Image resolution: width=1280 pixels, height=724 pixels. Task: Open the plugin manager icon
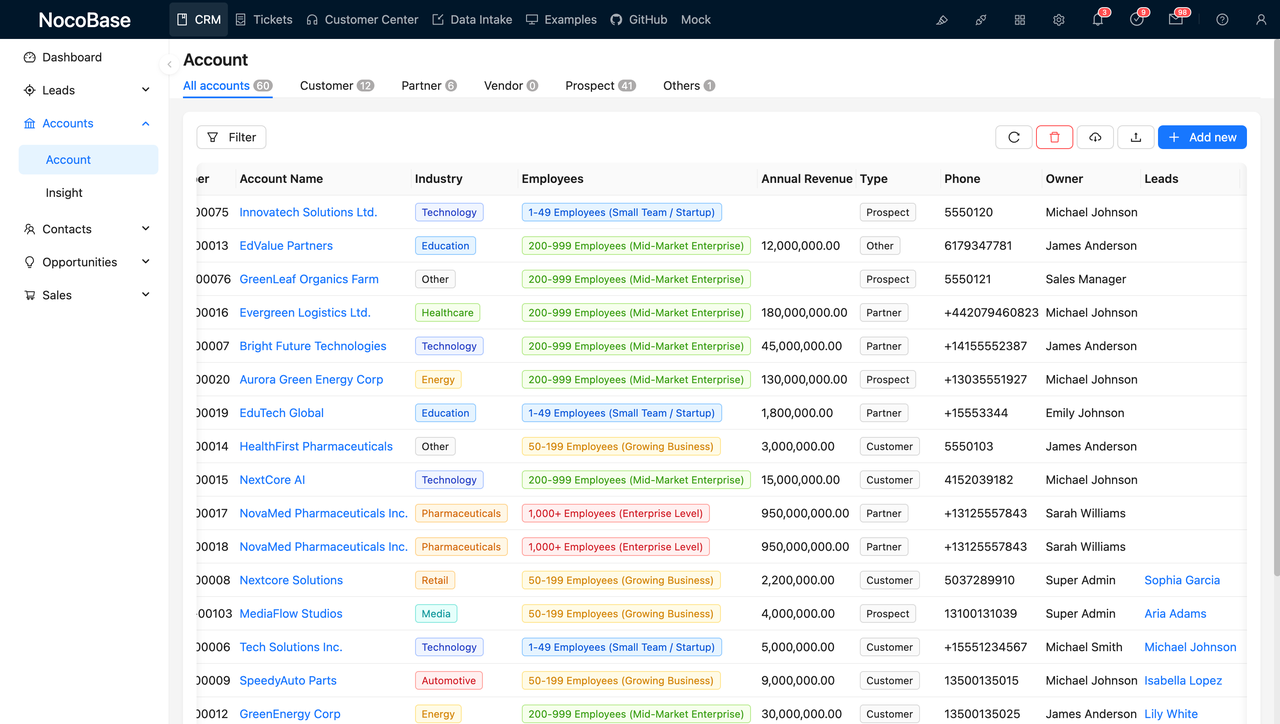[981, 19]
